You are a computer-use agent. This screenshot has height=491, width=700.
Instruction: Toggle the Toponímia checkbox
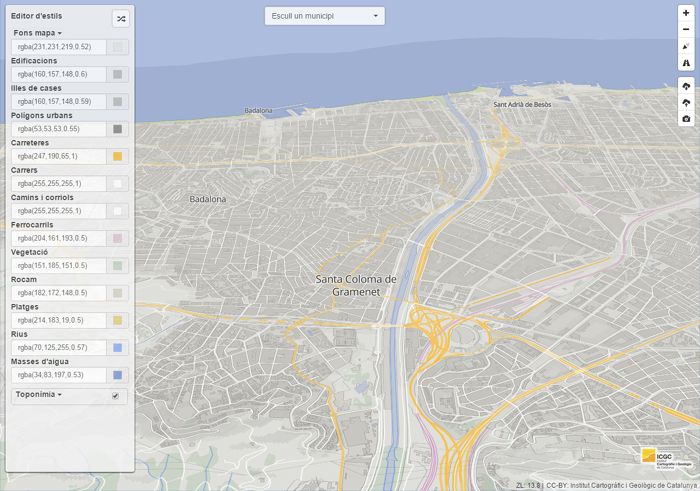coord(116,396)
